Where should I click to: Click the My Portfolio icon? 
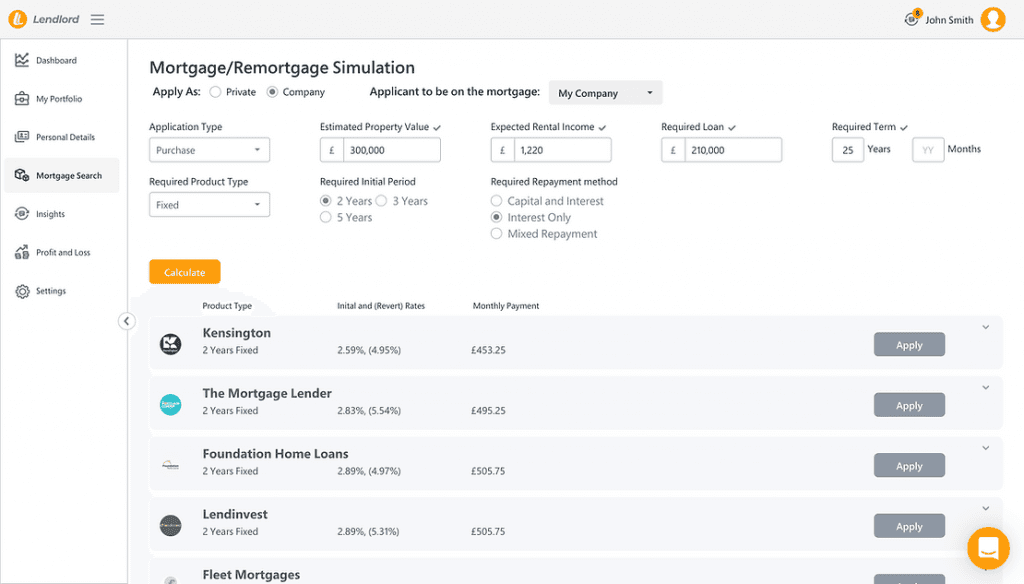(x=22, y=99)
